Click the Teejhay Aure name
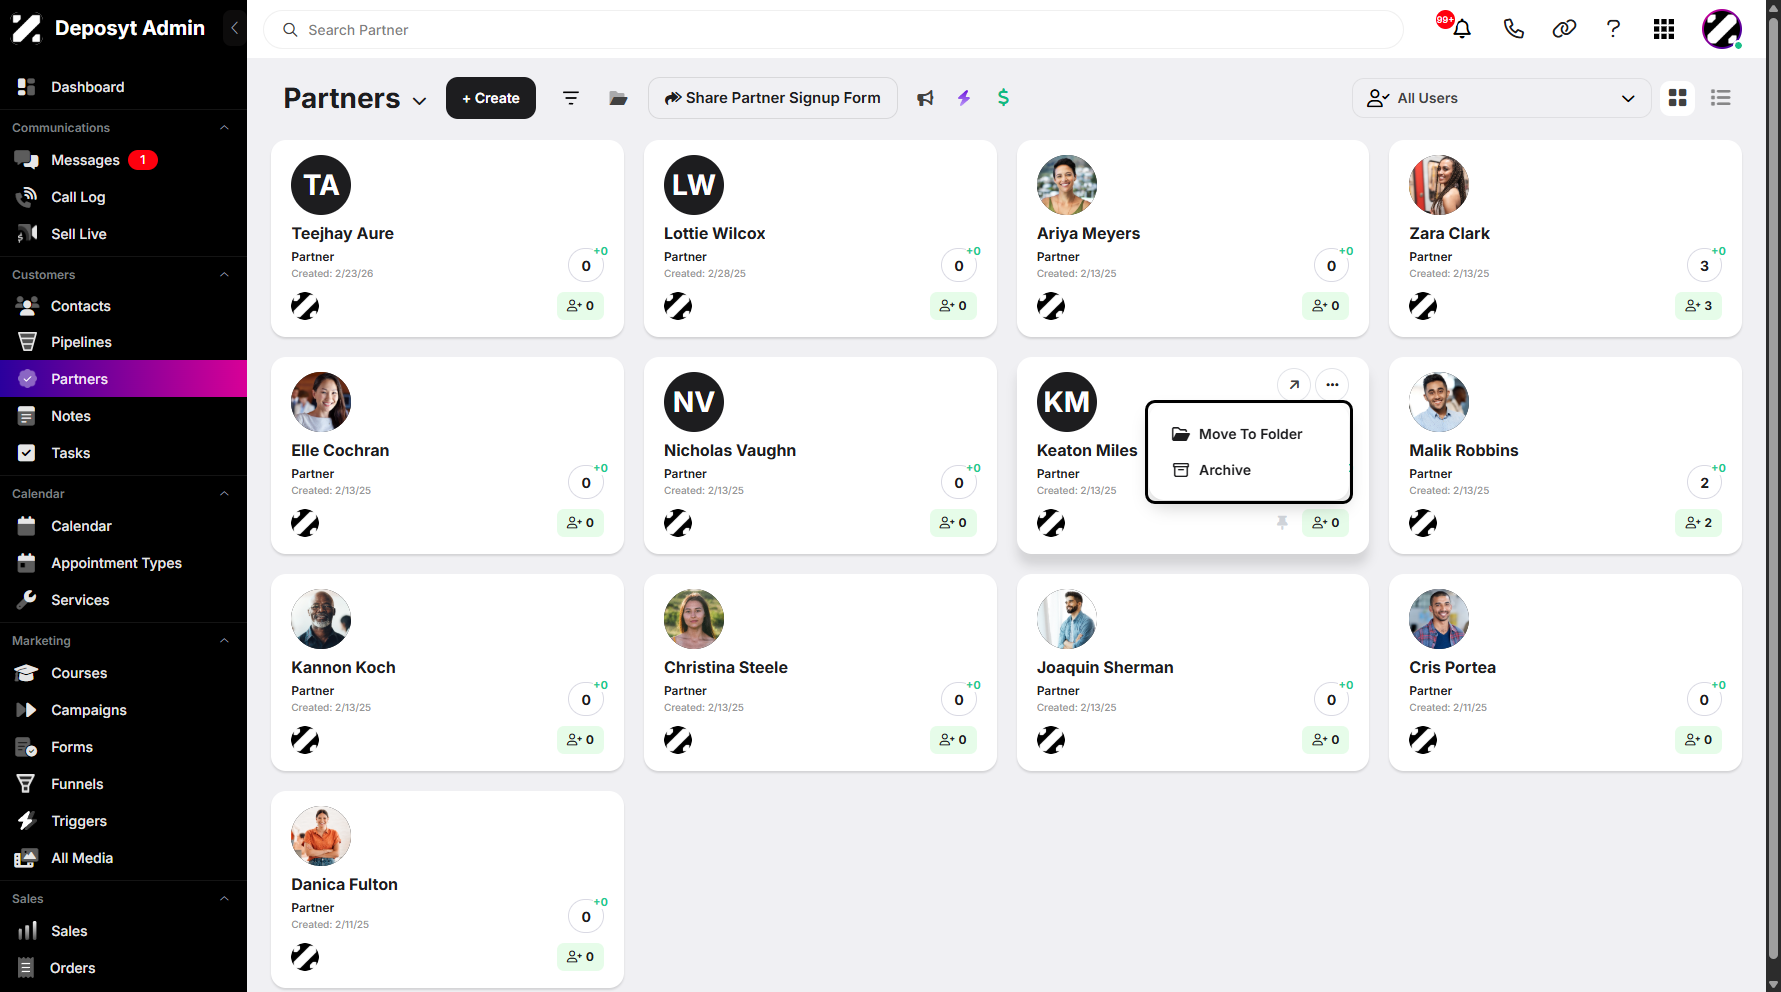 coord(343,234)
